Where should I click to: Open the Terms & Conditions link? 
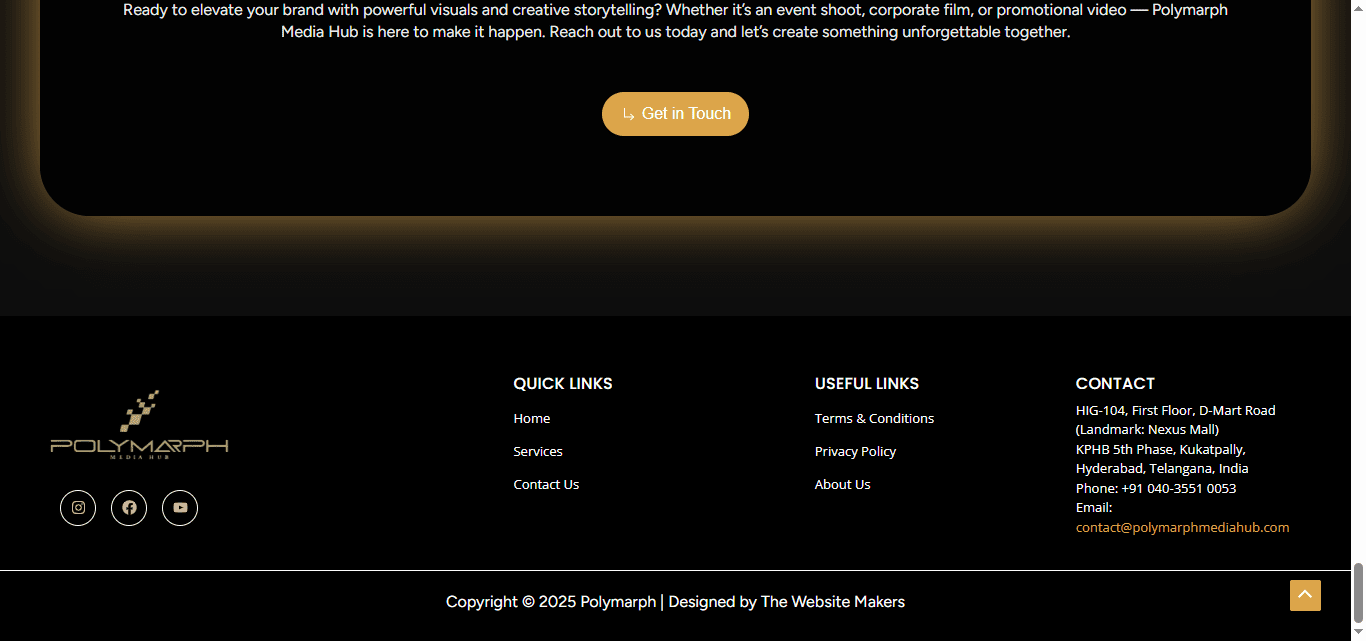point(874,419)
